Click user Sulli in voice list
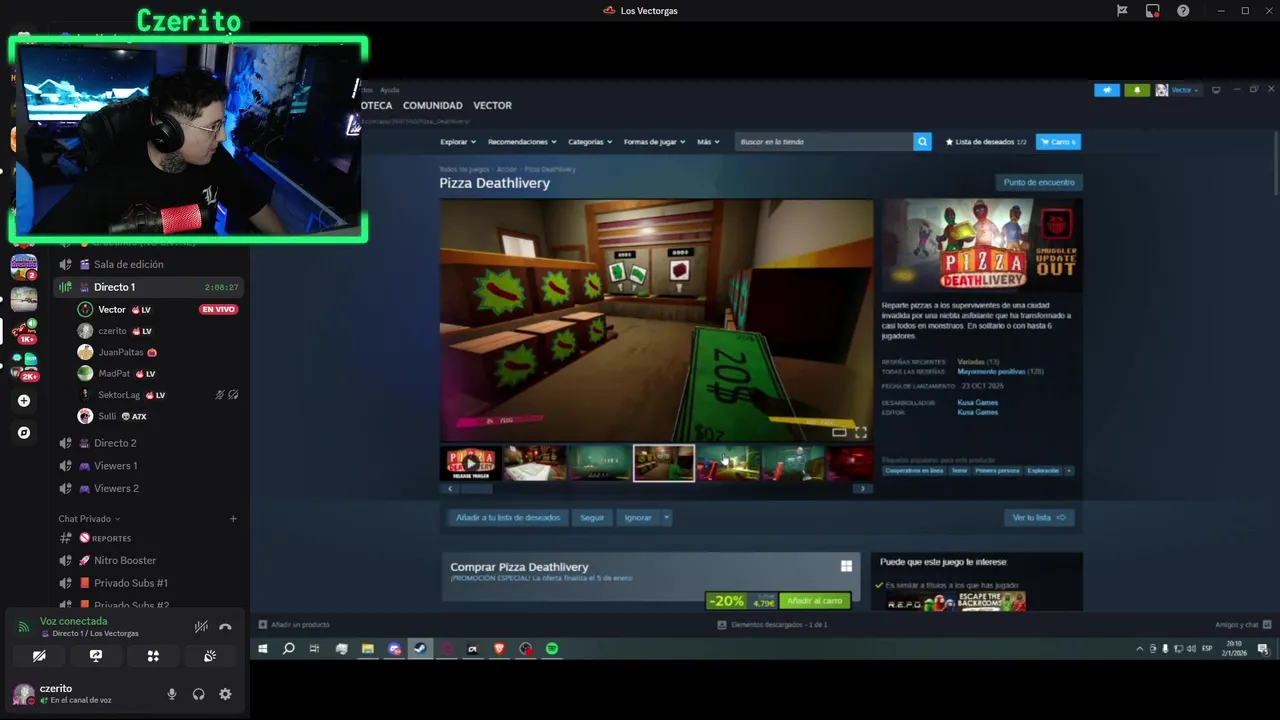Image resolution: width=1280 pixels, height=720 pixels. click(x=158, y=416)
